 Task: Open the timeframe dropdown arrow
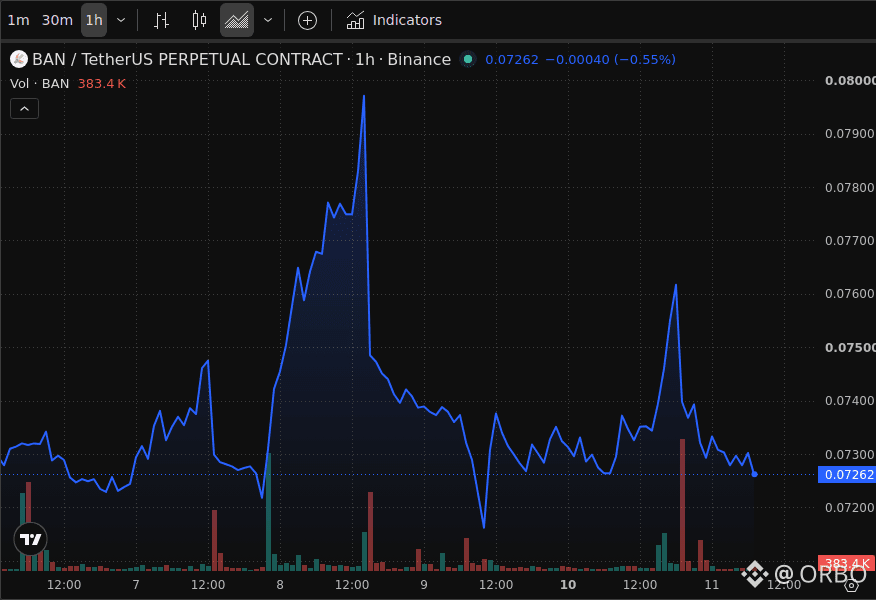tap(121, 20)
